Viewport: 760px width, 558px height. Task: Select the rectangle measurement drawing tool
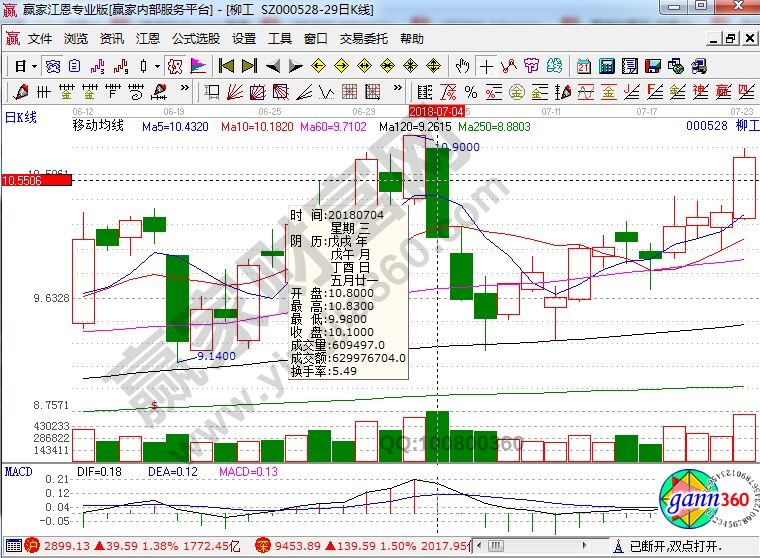212,92
